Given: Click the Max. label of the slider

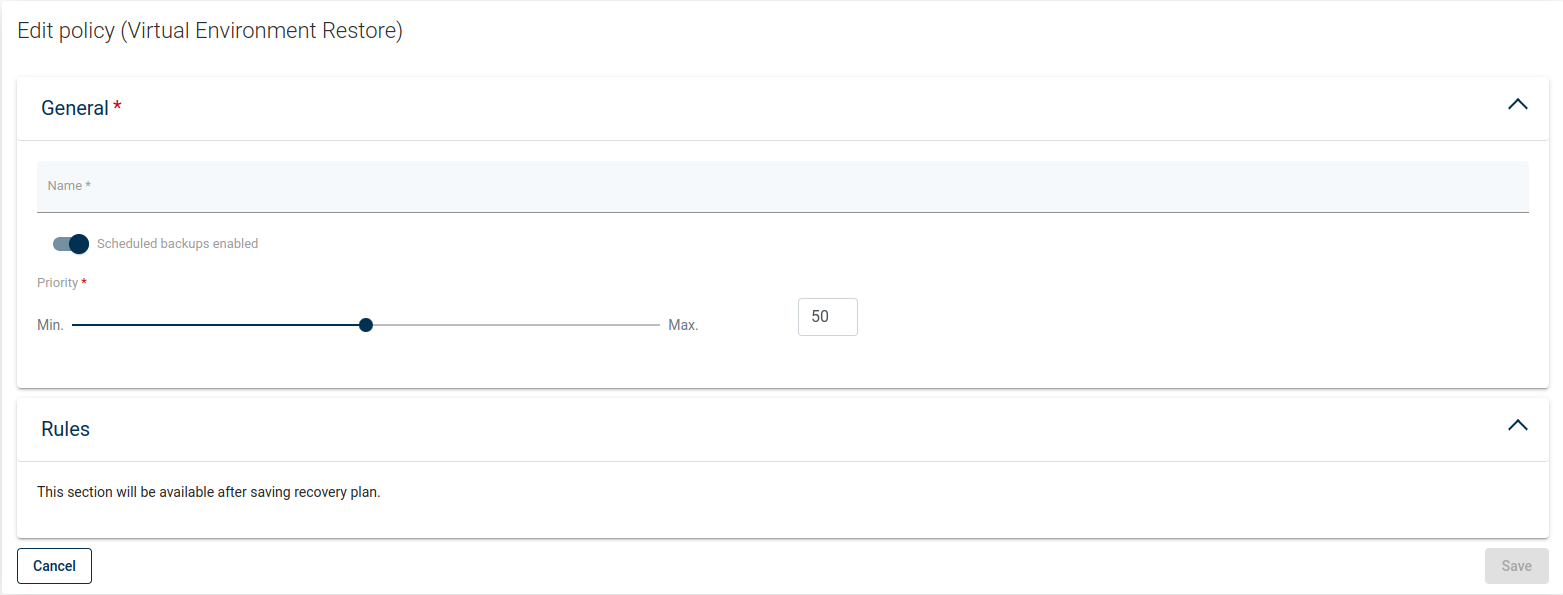Looking at the screenshot, I should click(x=683, y=325).
